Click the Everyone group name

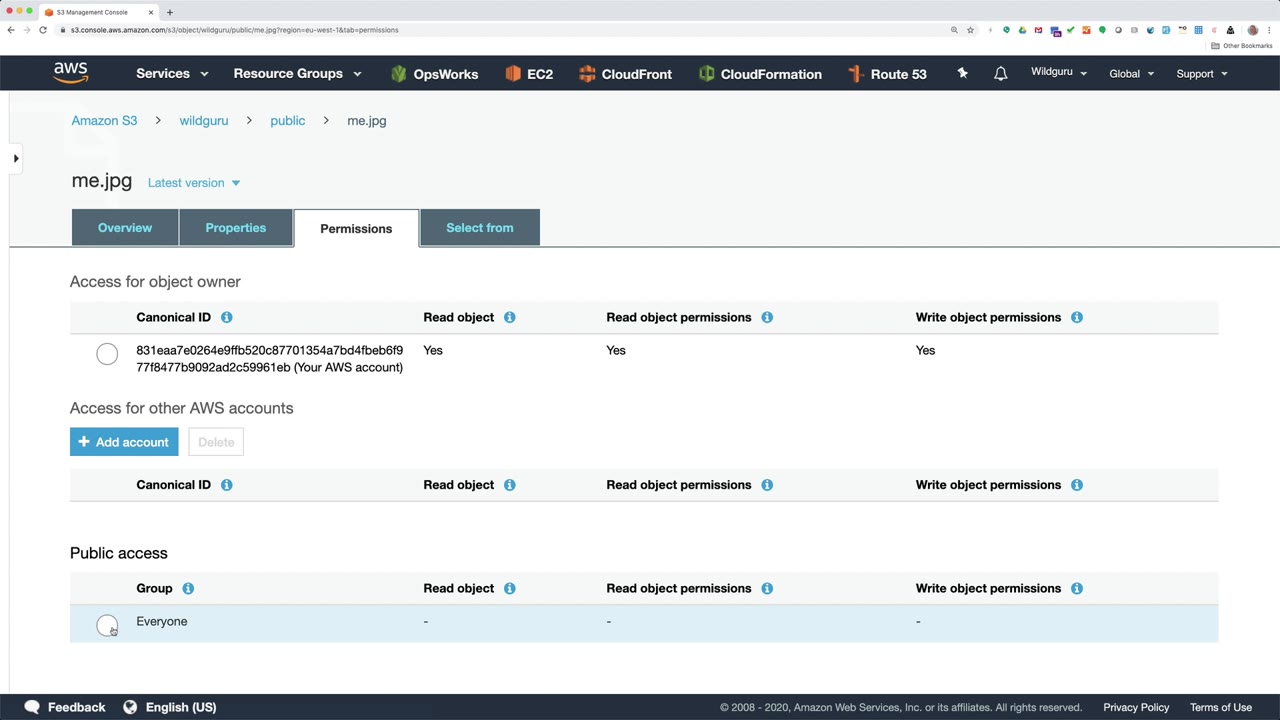162,622
